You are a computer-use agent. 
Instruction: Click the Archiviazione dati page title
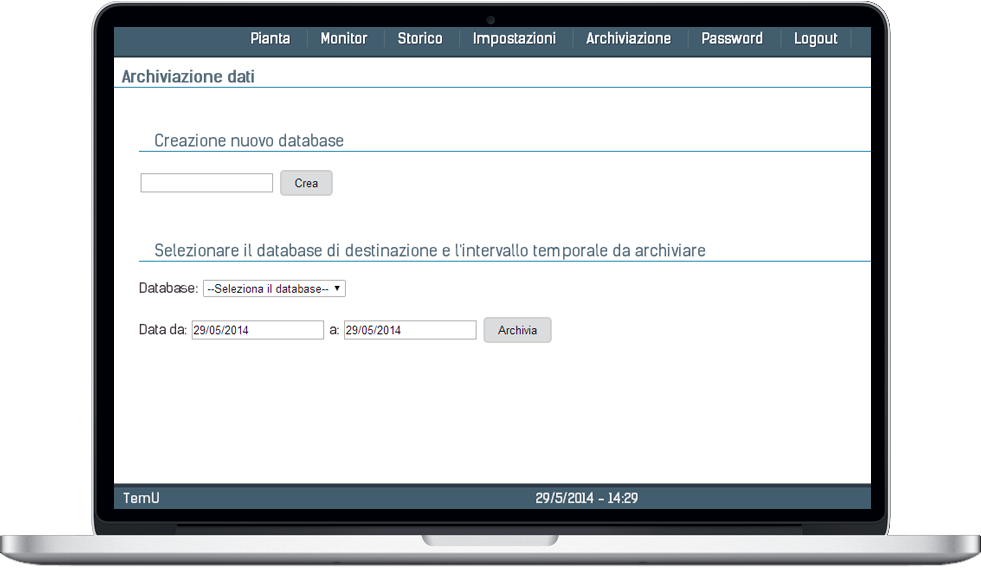pos(188,76)
